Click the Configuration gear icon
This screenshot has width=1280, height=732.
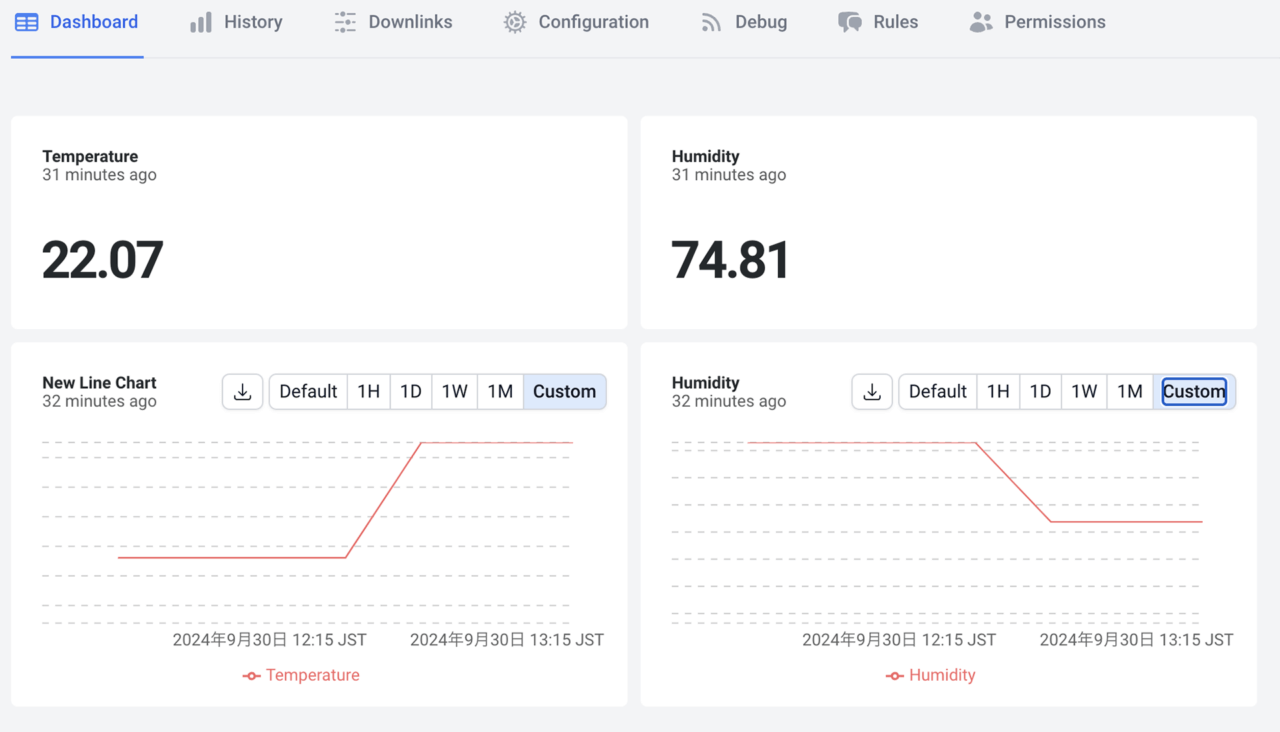click(515, 22)
